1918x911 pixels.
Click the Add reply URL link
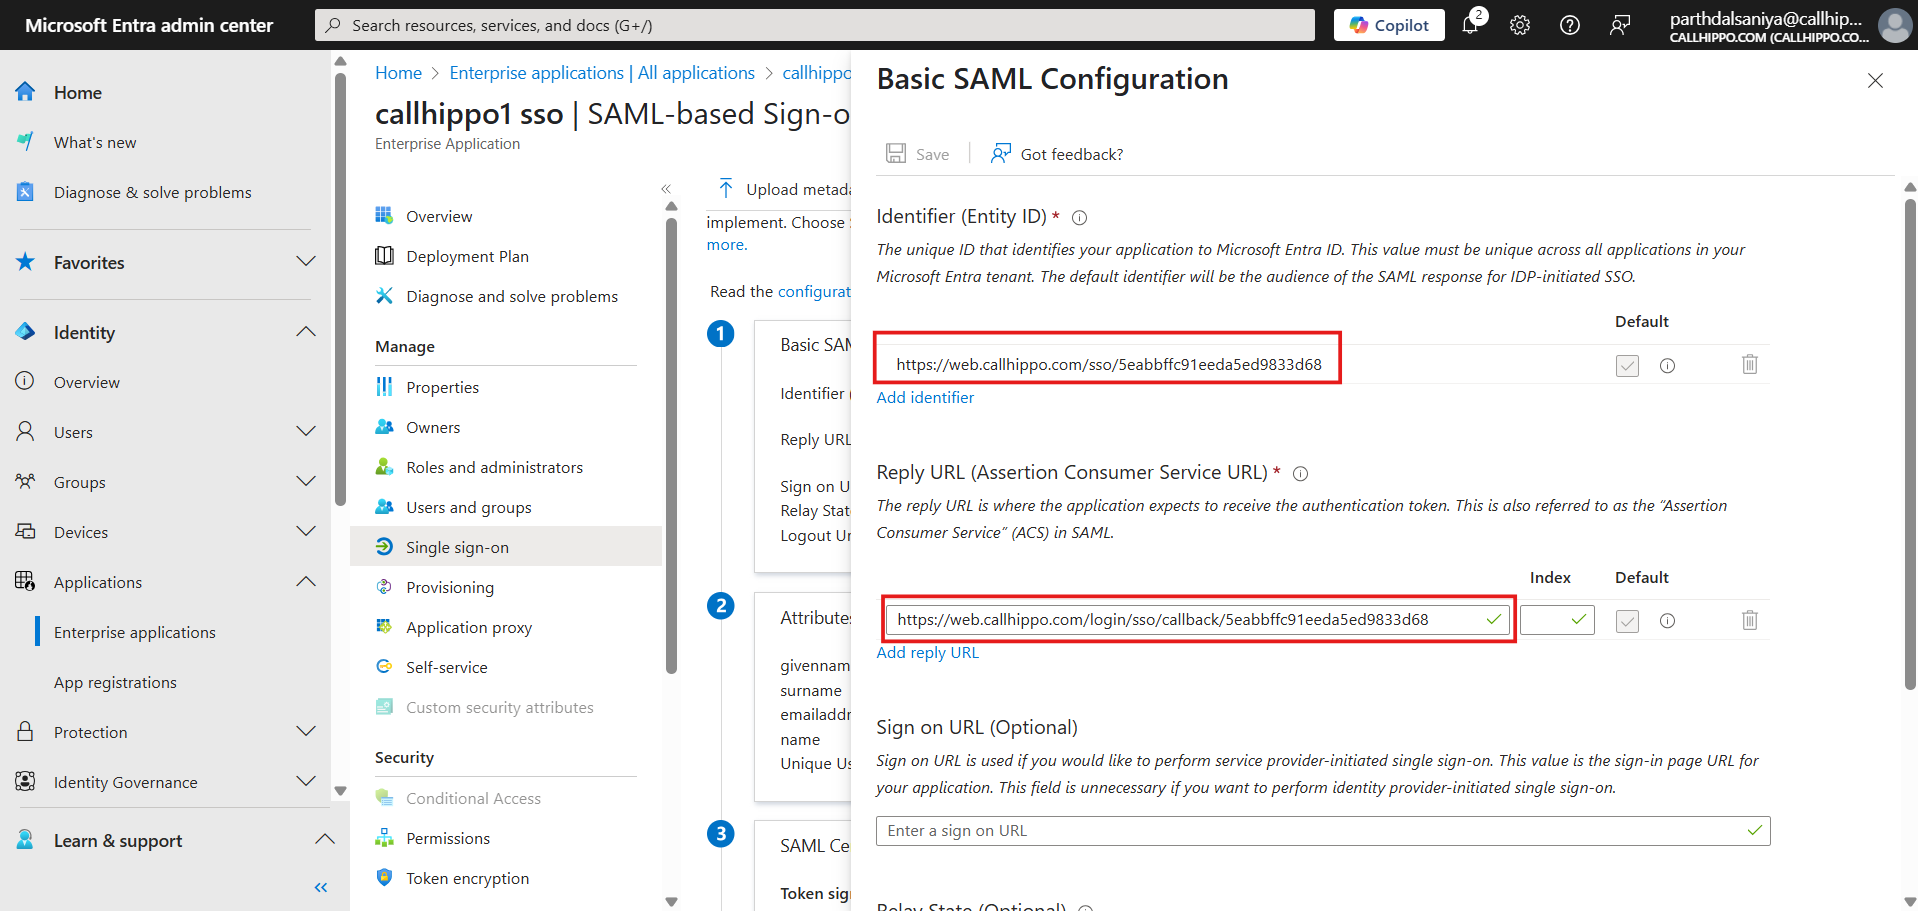(x=927, y=652)
